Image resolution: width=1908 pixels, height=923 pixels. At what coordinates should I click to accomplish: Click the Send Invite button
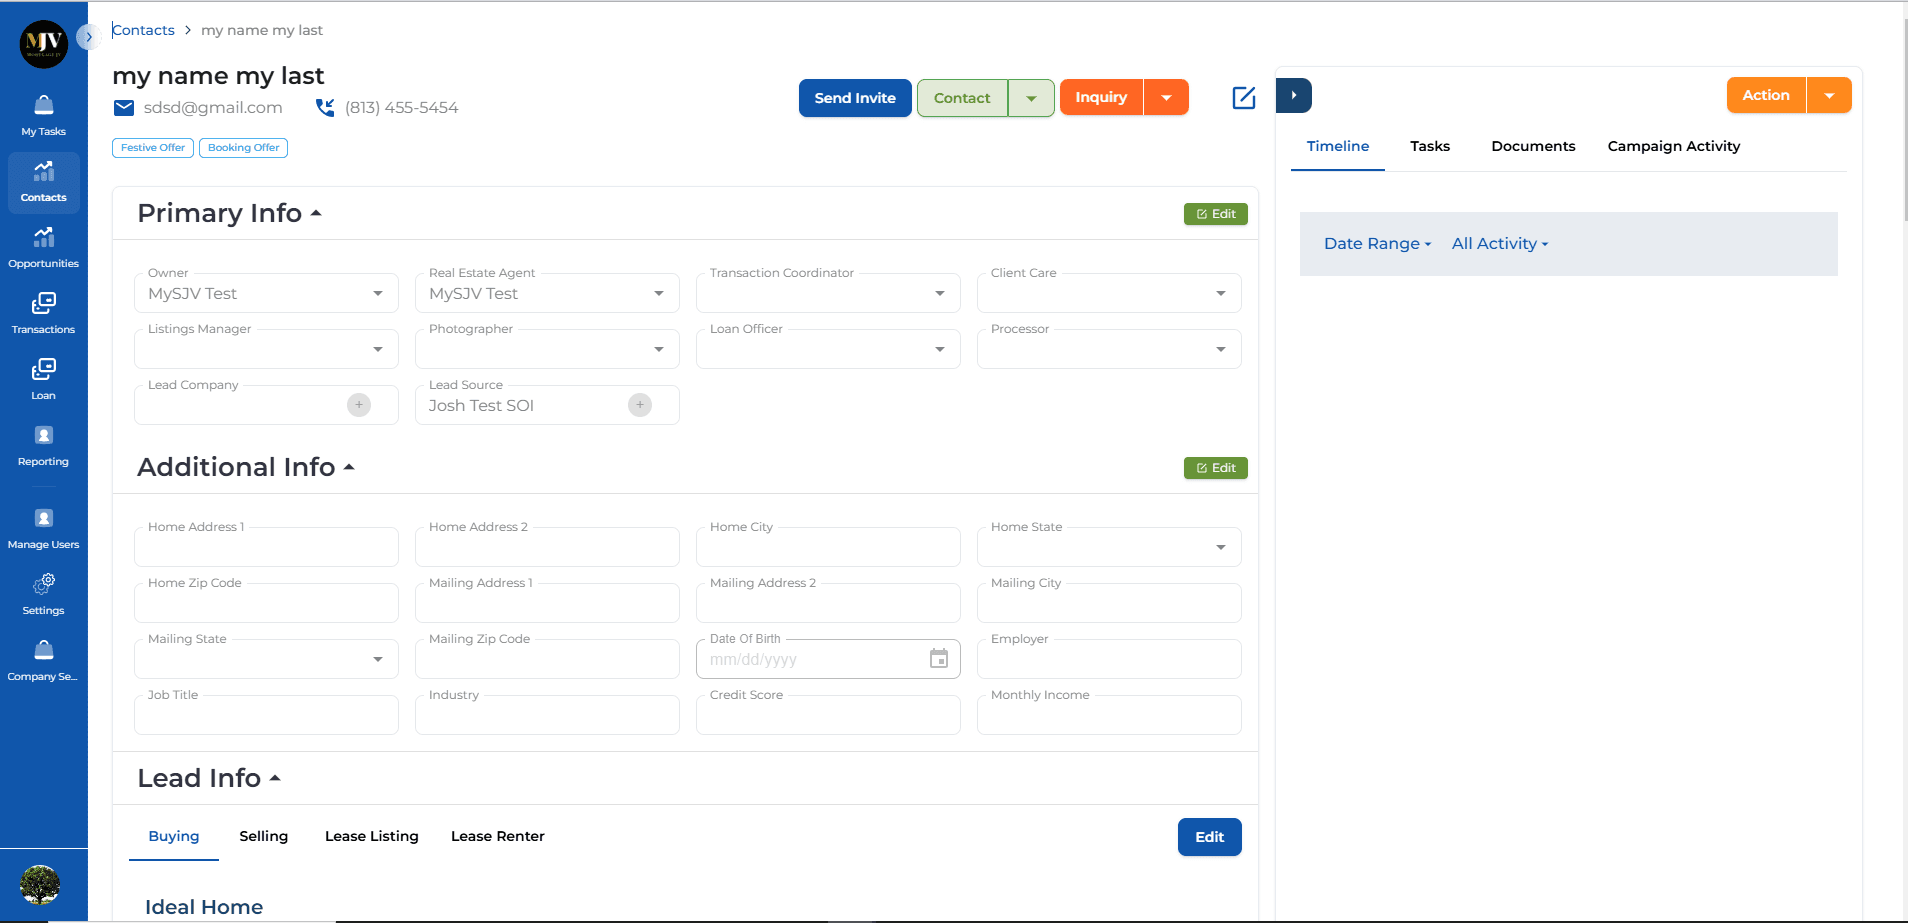click(855, 98)
